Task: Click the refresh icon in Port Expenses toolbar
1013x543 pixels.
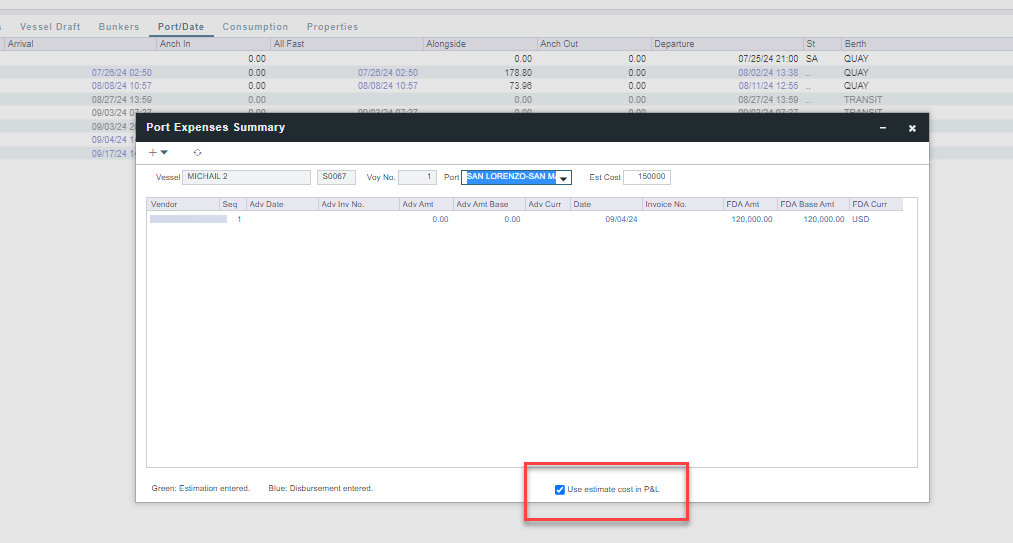Action: point(197,152)
